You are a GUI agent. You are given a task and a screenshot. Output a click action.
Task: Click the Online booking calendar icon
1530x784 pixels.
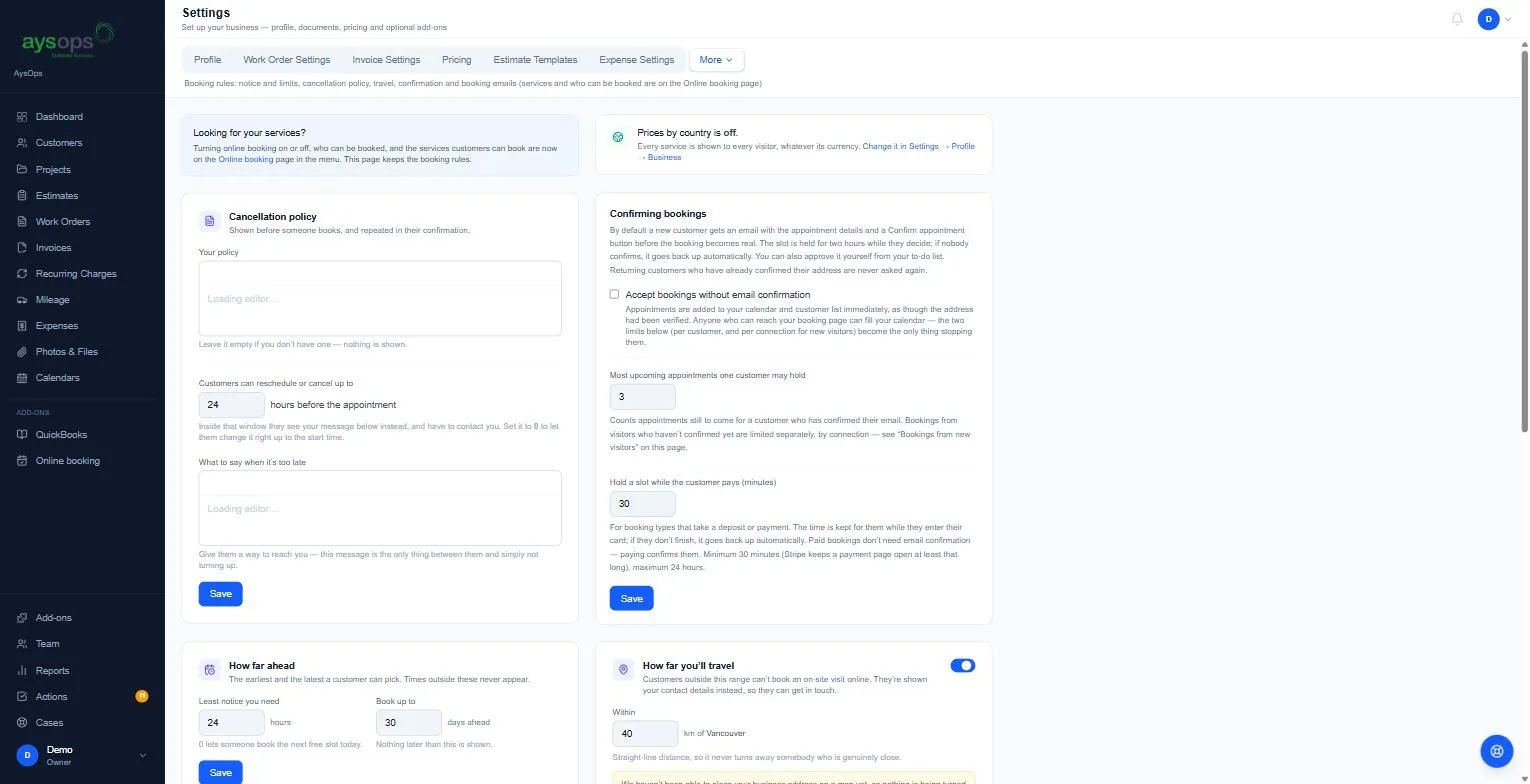click(x=22, y=460)
